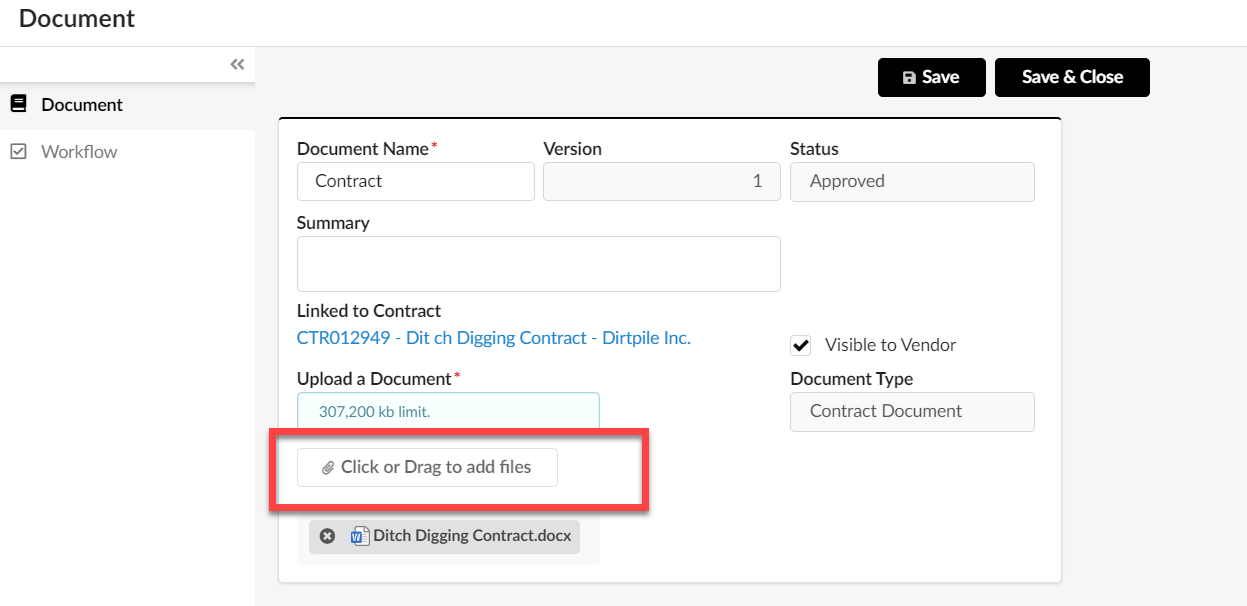
Task: Open the Ditch Digging Contract.docx file name
Action: [472, 536]
